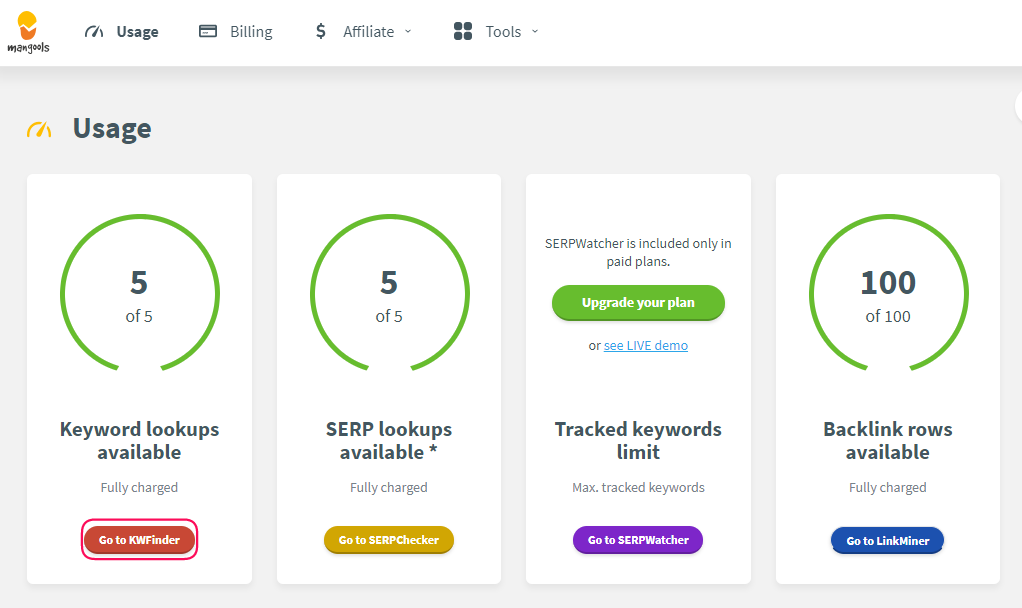The height and width of the screenshot is (608, 1022).
Task: Click the Billing credit card icon
Action: 208,31
